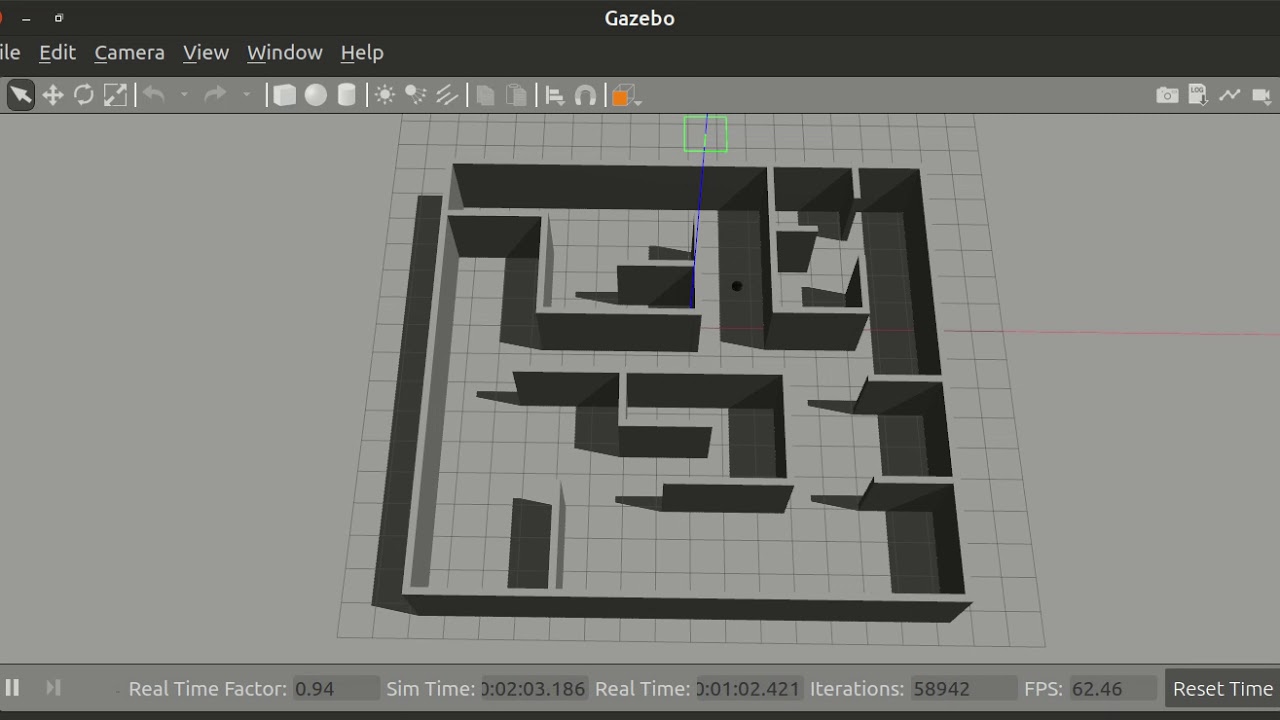Image resolution: width=1280 pixels, height=720 pixels.
Task: Add a directional light
Action: [446, 95]
